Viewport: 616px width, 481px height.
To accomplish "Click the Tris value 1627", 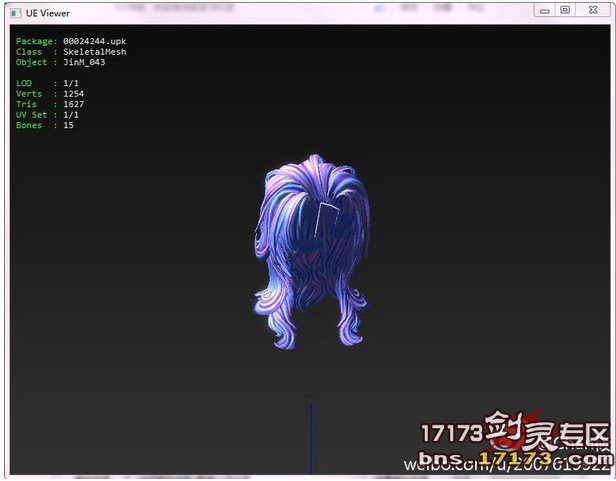I will click(x=73, y=104).
